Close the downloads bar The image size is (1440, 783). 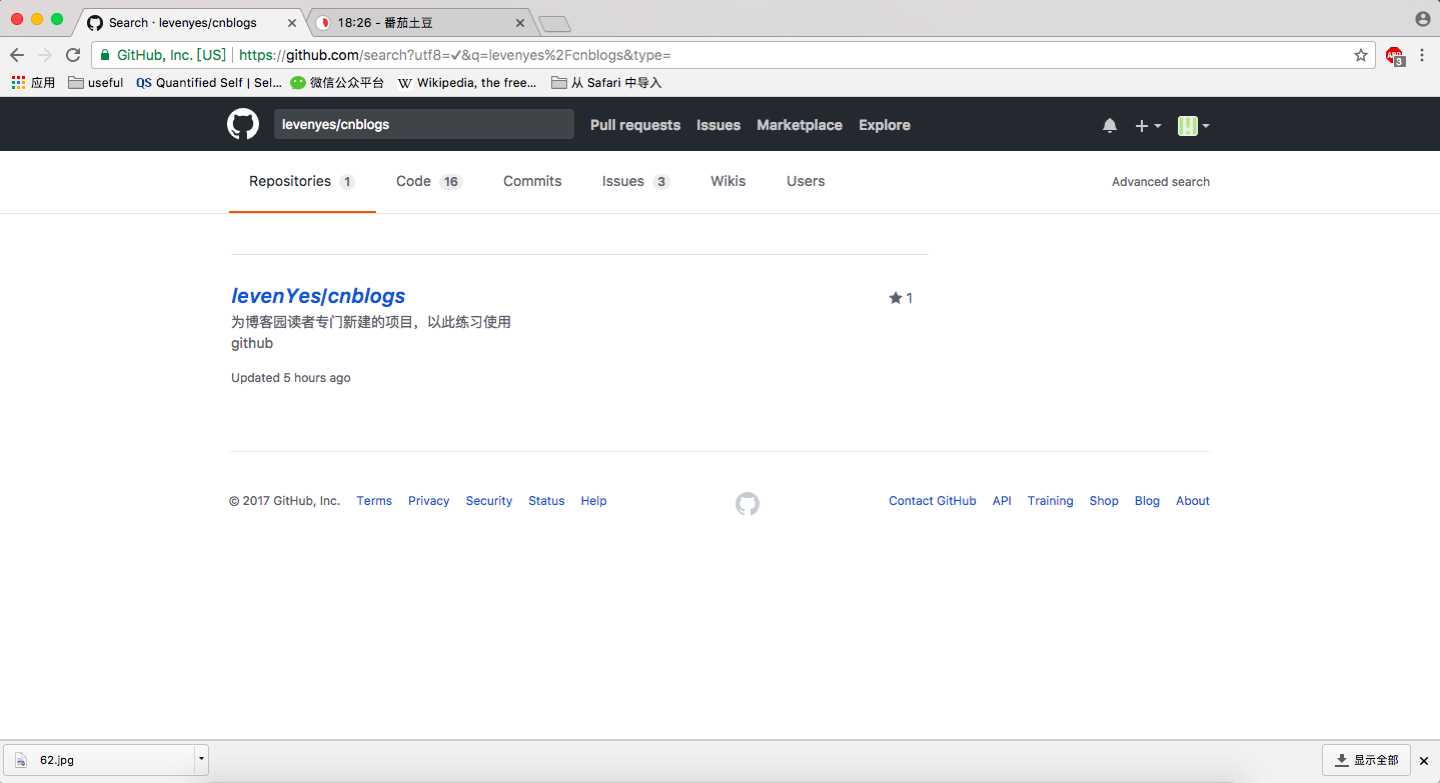coord(1424,761)
